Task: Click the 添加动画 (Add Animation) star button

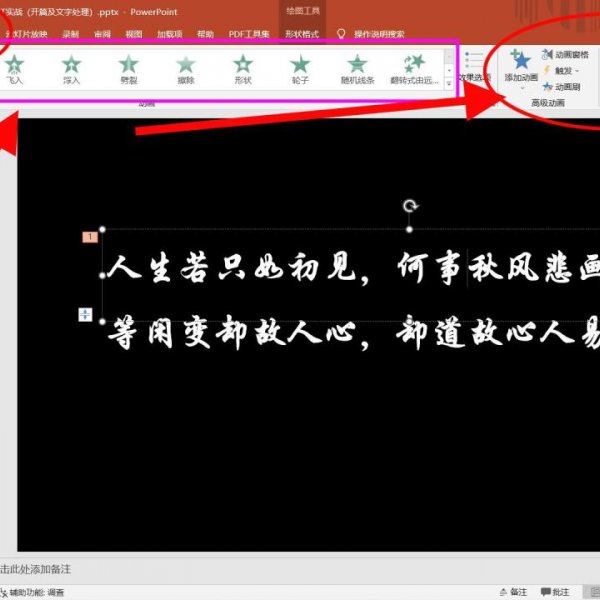Action: click(x=521, y=64)
